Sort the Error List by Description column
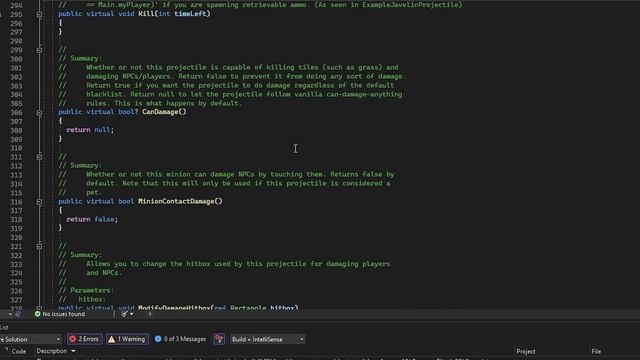 [x=51, y=351]
